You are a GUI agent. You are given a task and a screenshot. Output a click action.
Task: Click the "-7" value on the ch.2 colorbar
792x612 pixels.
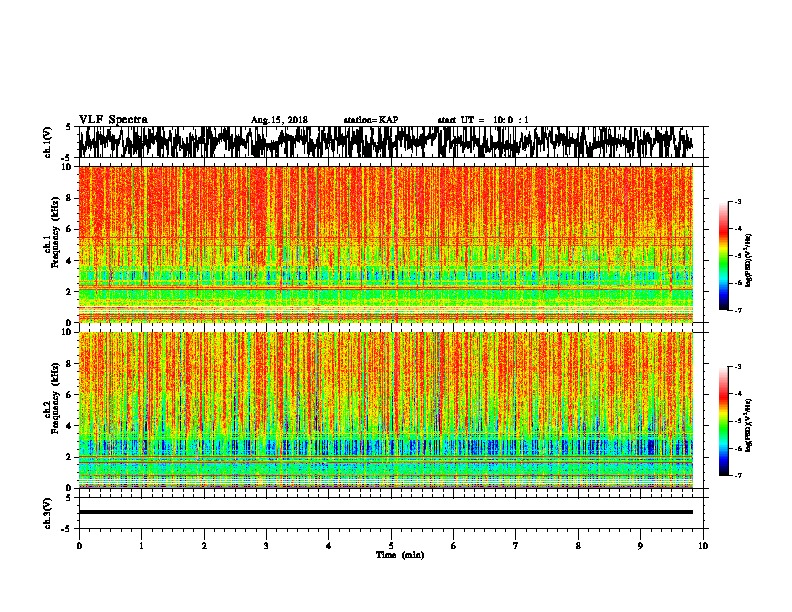click(738, 476)
